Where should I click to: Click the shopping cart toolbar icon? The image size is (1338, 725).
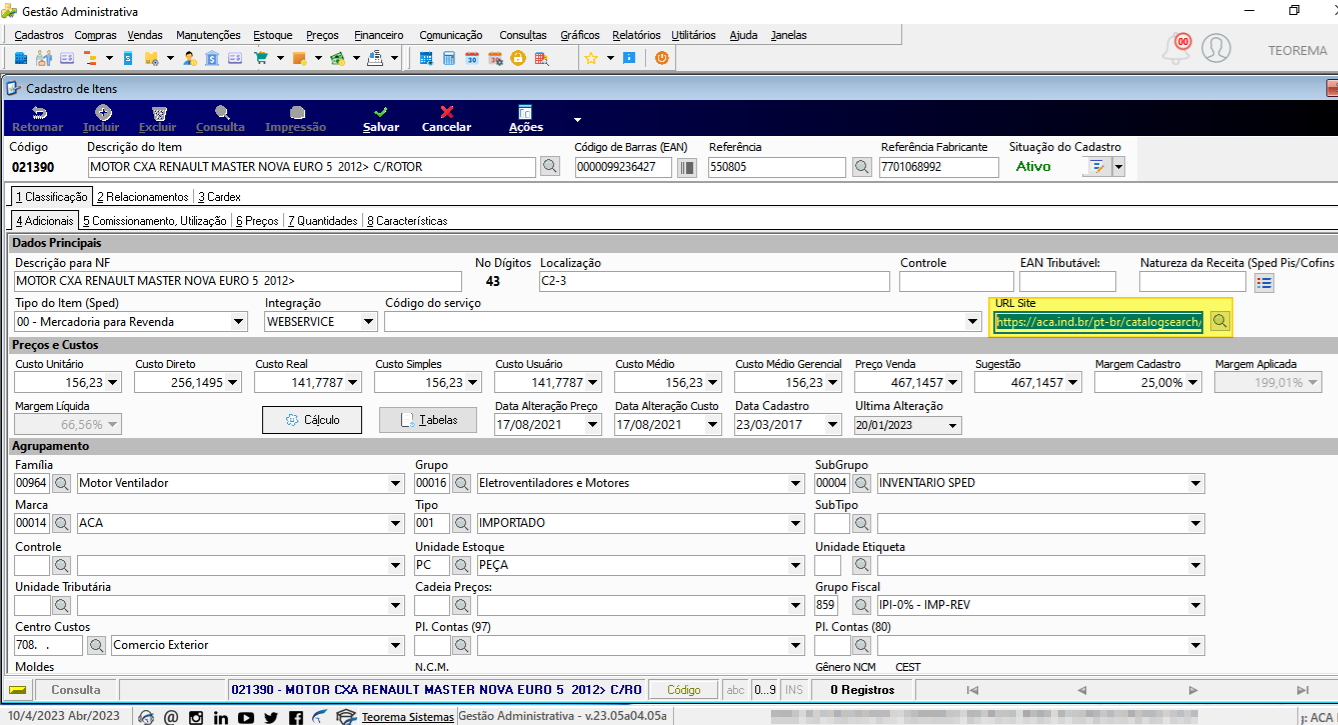click(x=262, y=58)
